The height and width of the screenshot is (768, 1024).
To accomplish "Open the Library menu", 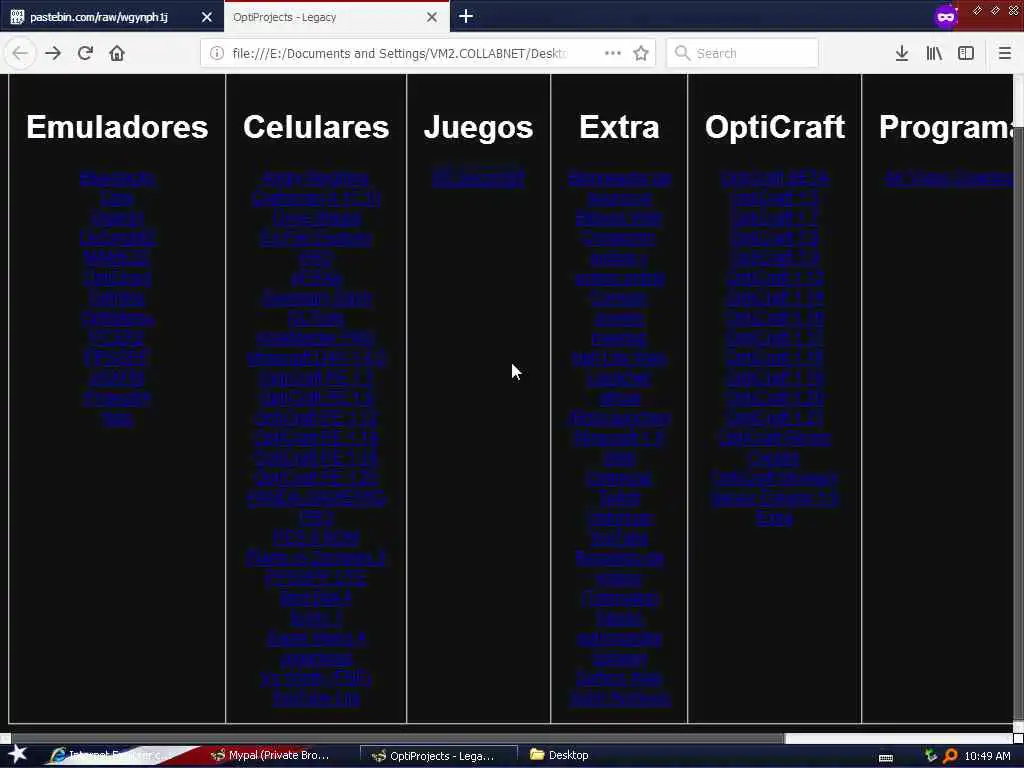I will pyautogui.click(x=934, y=53).
